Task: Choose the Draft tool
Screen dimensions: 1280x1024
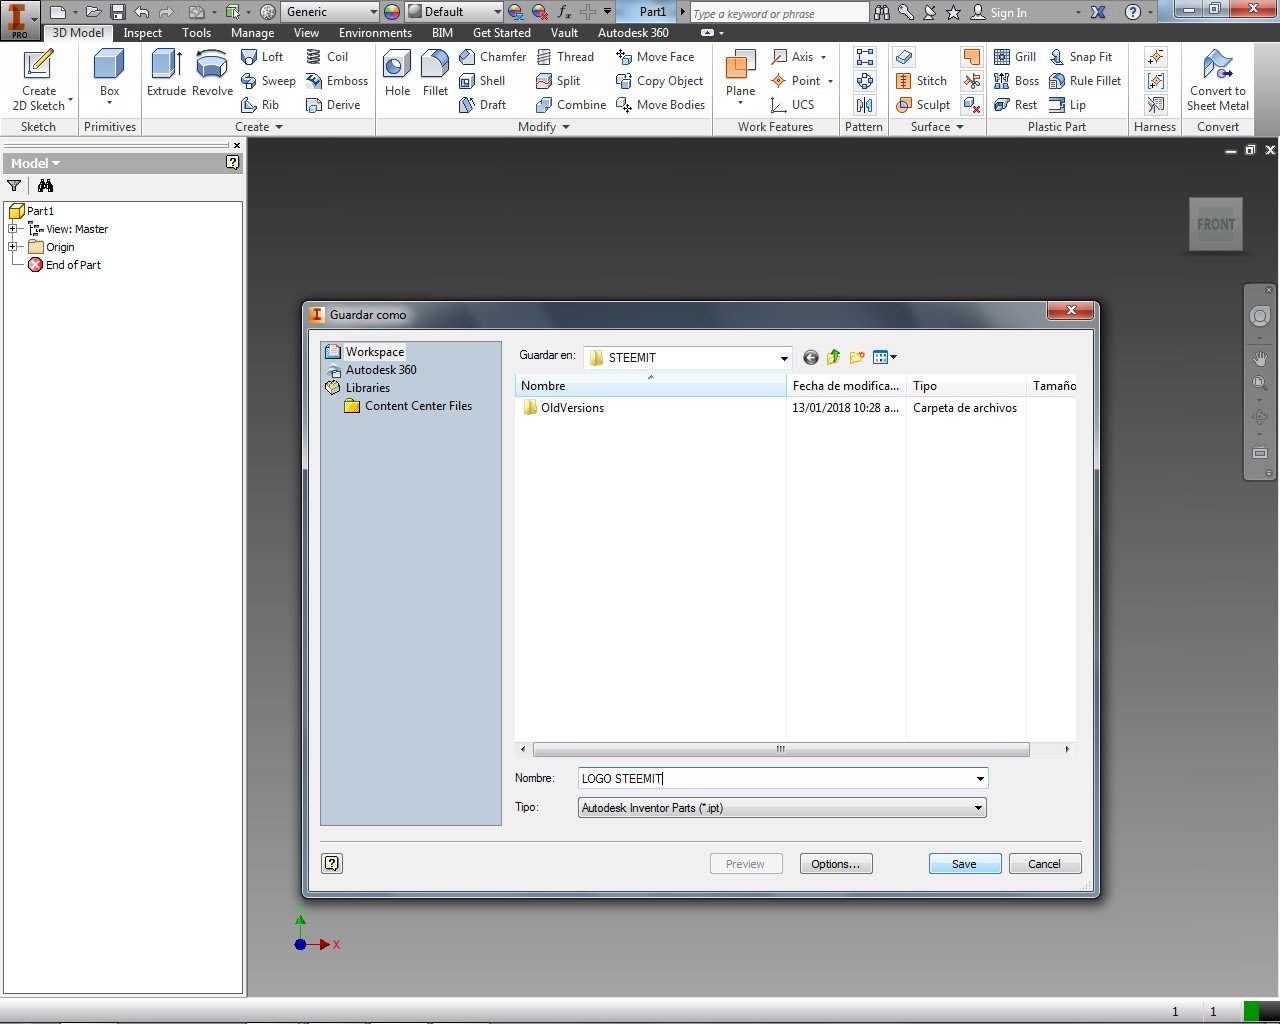Action: tap(482, 105)
